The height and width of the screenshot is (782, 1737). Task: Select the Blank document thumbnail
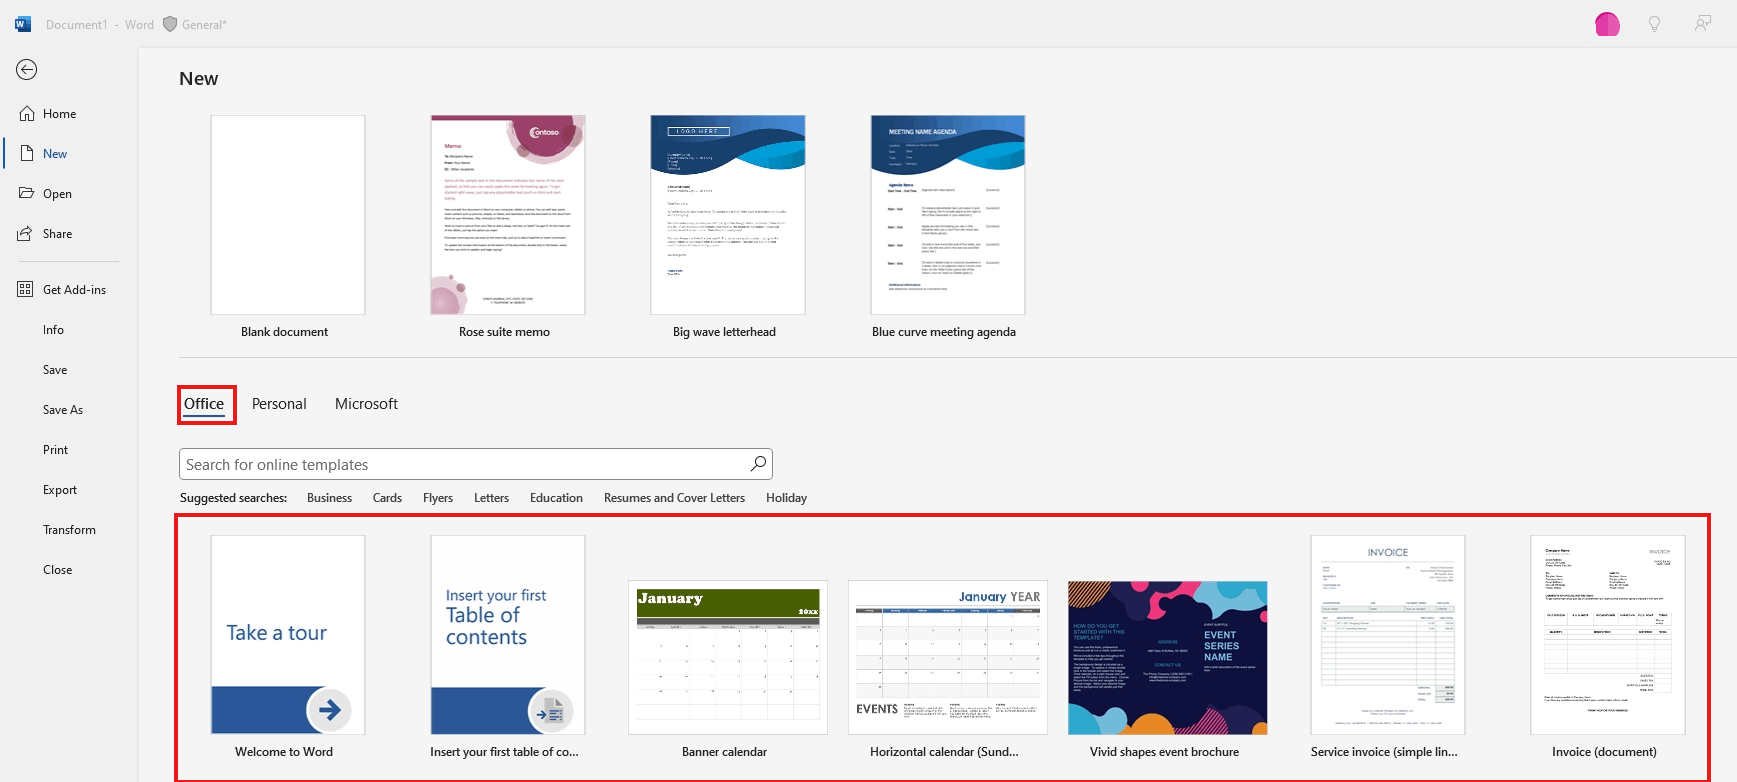click(288, 215)
